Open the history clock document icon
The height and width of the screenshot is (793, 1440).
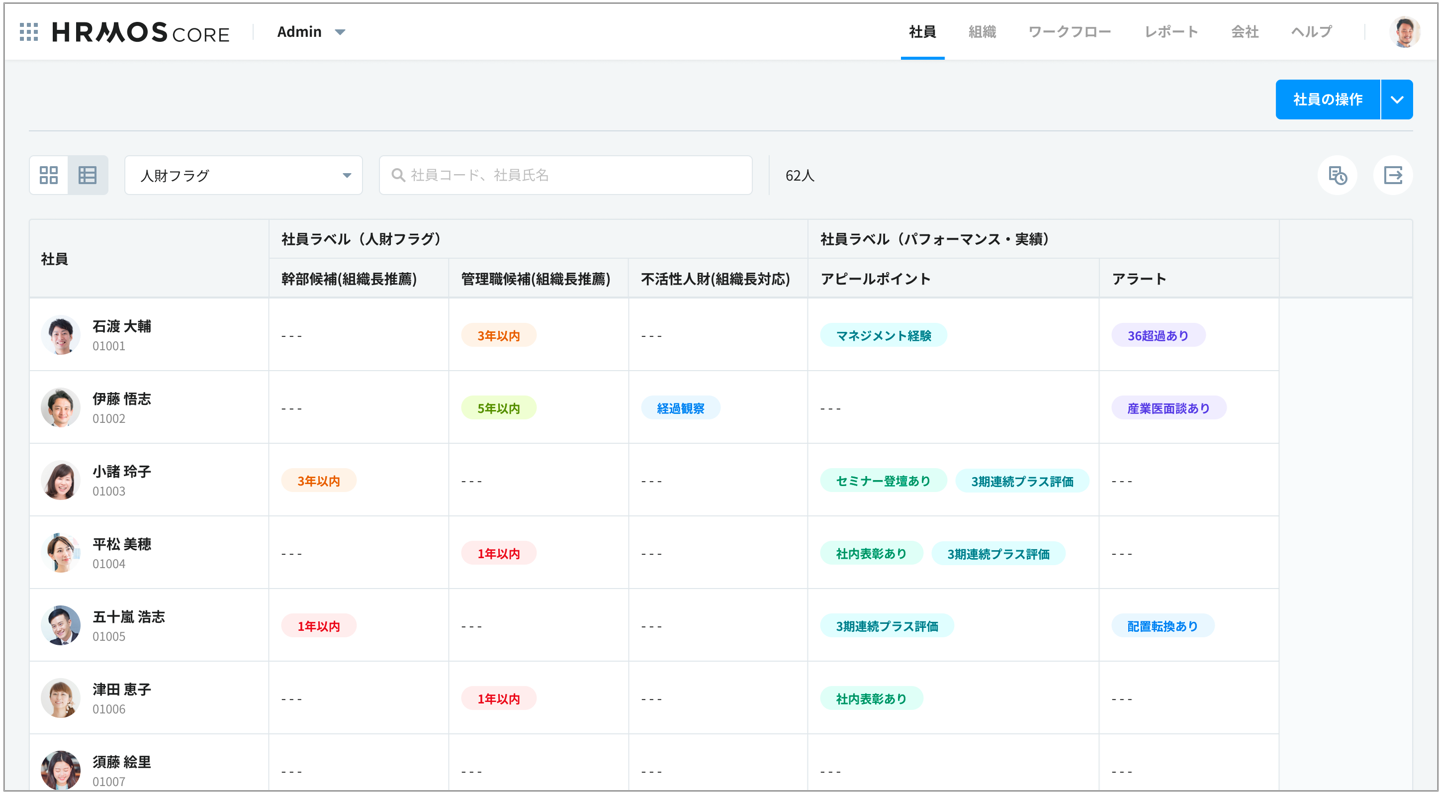pos(1337,176)
